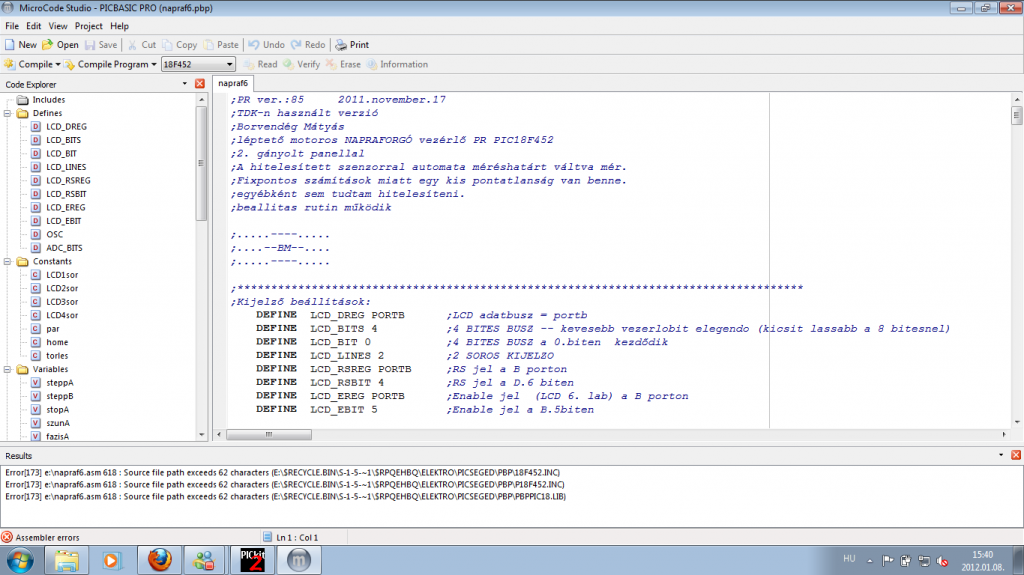Select LCD_LINES define in the tree
The image size is (1024, 575).
point(58,167)
